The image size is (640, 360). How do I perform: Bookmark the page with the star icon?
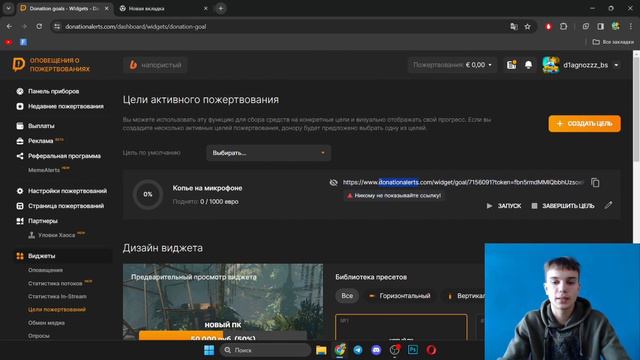[x=527, y=27]
